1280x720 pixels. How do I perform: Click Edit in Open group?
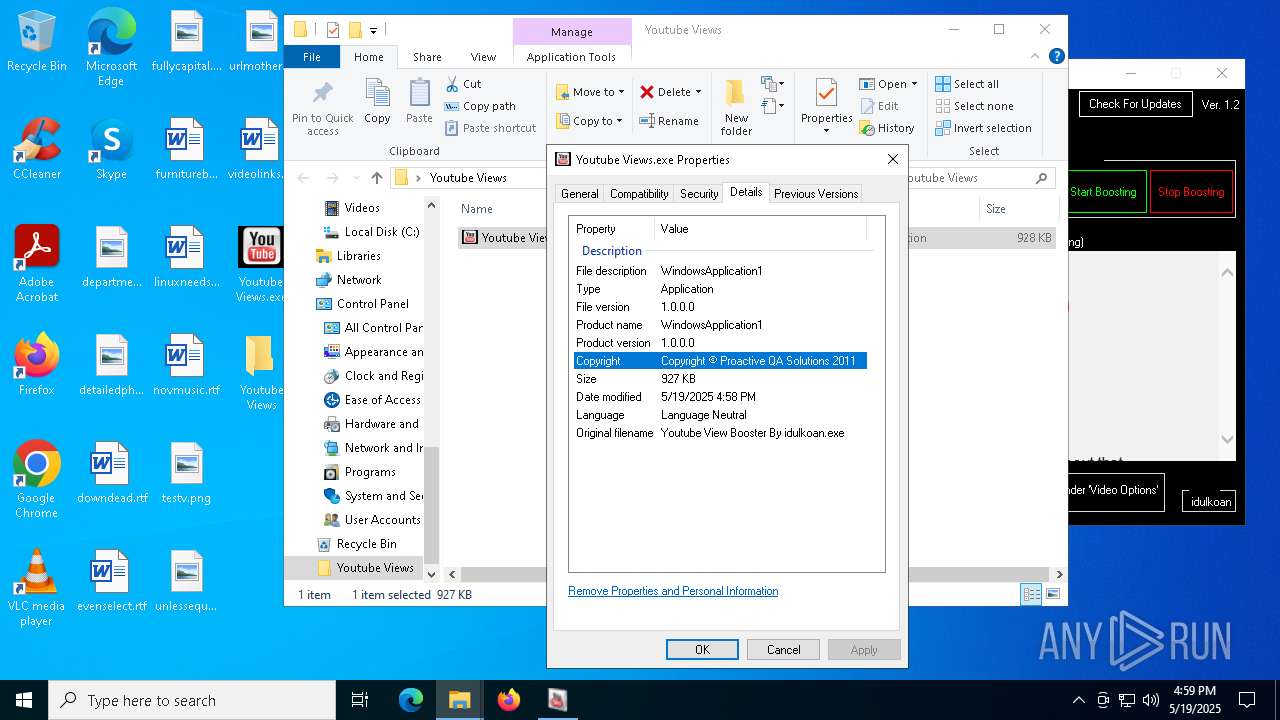[x=879, y=106]
